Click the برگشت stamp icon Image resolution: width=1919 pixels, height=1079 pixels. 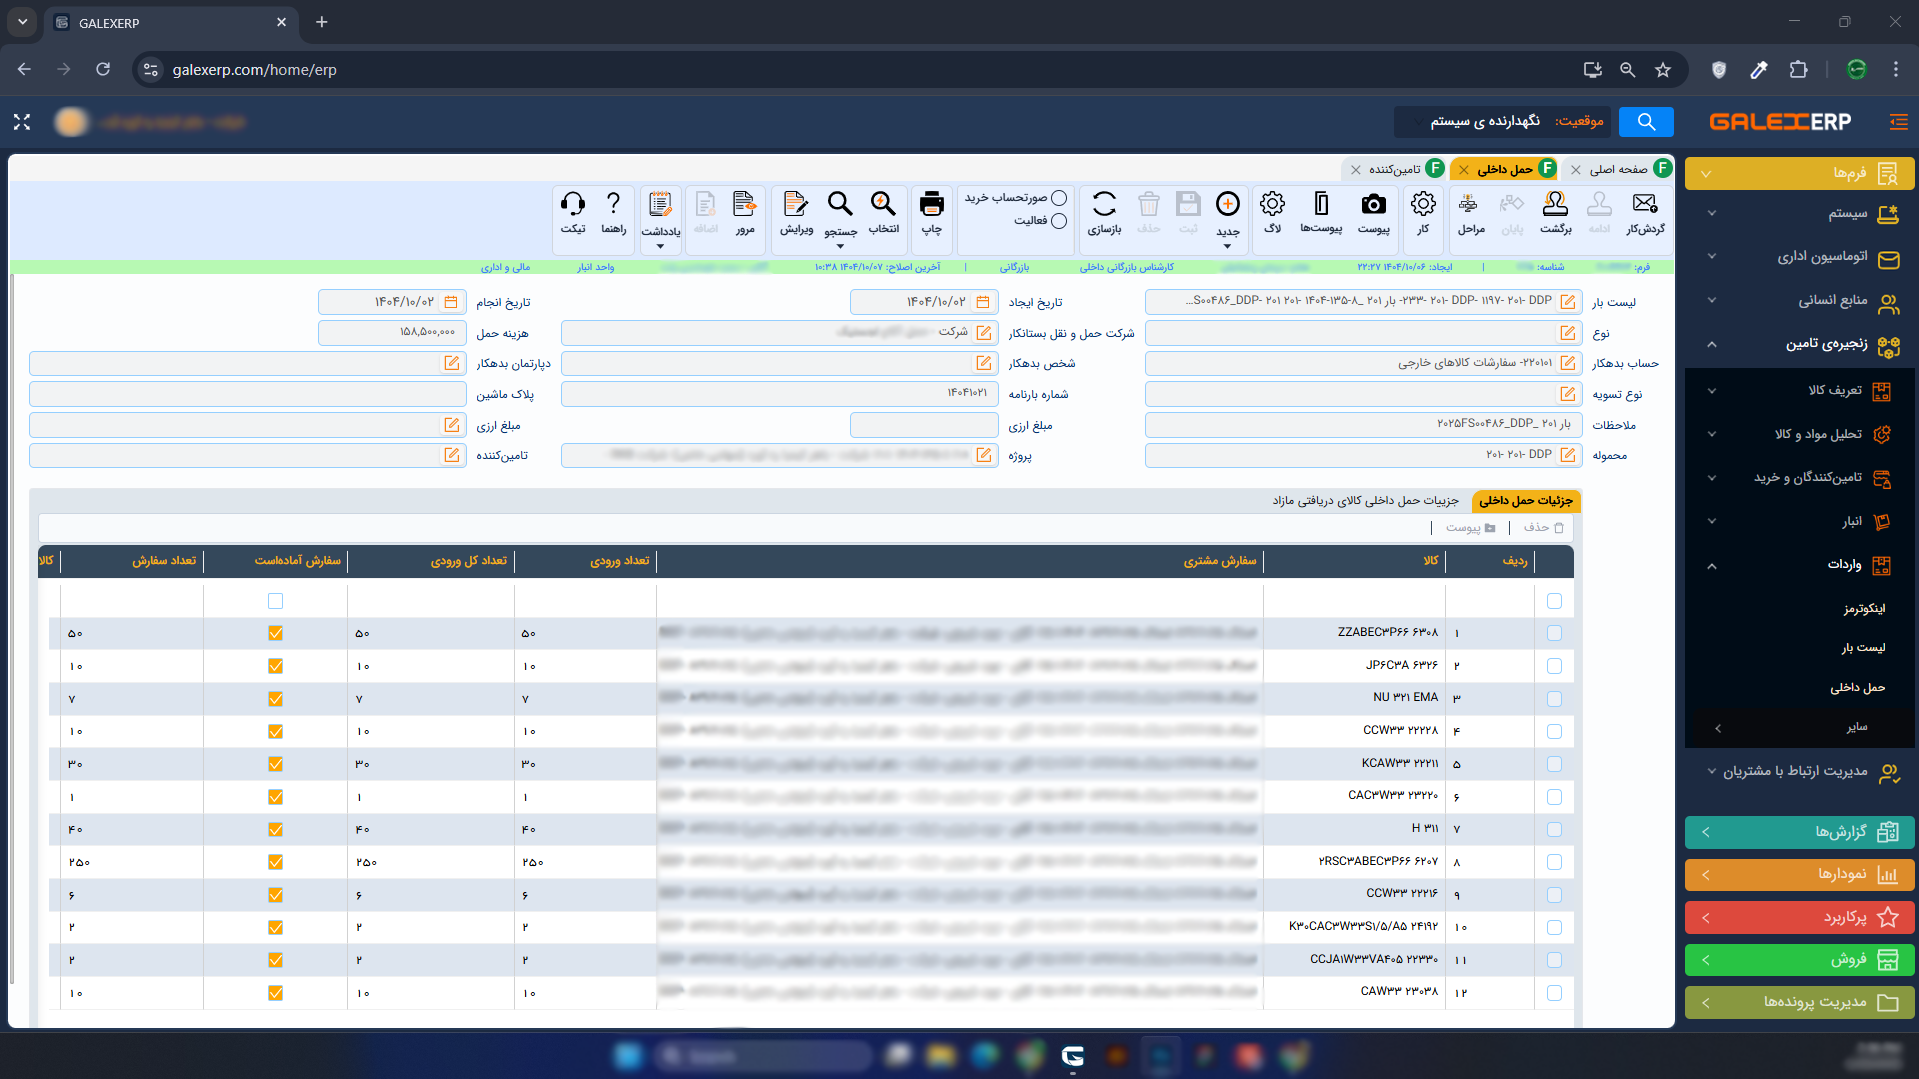[x=1555, y=205]
